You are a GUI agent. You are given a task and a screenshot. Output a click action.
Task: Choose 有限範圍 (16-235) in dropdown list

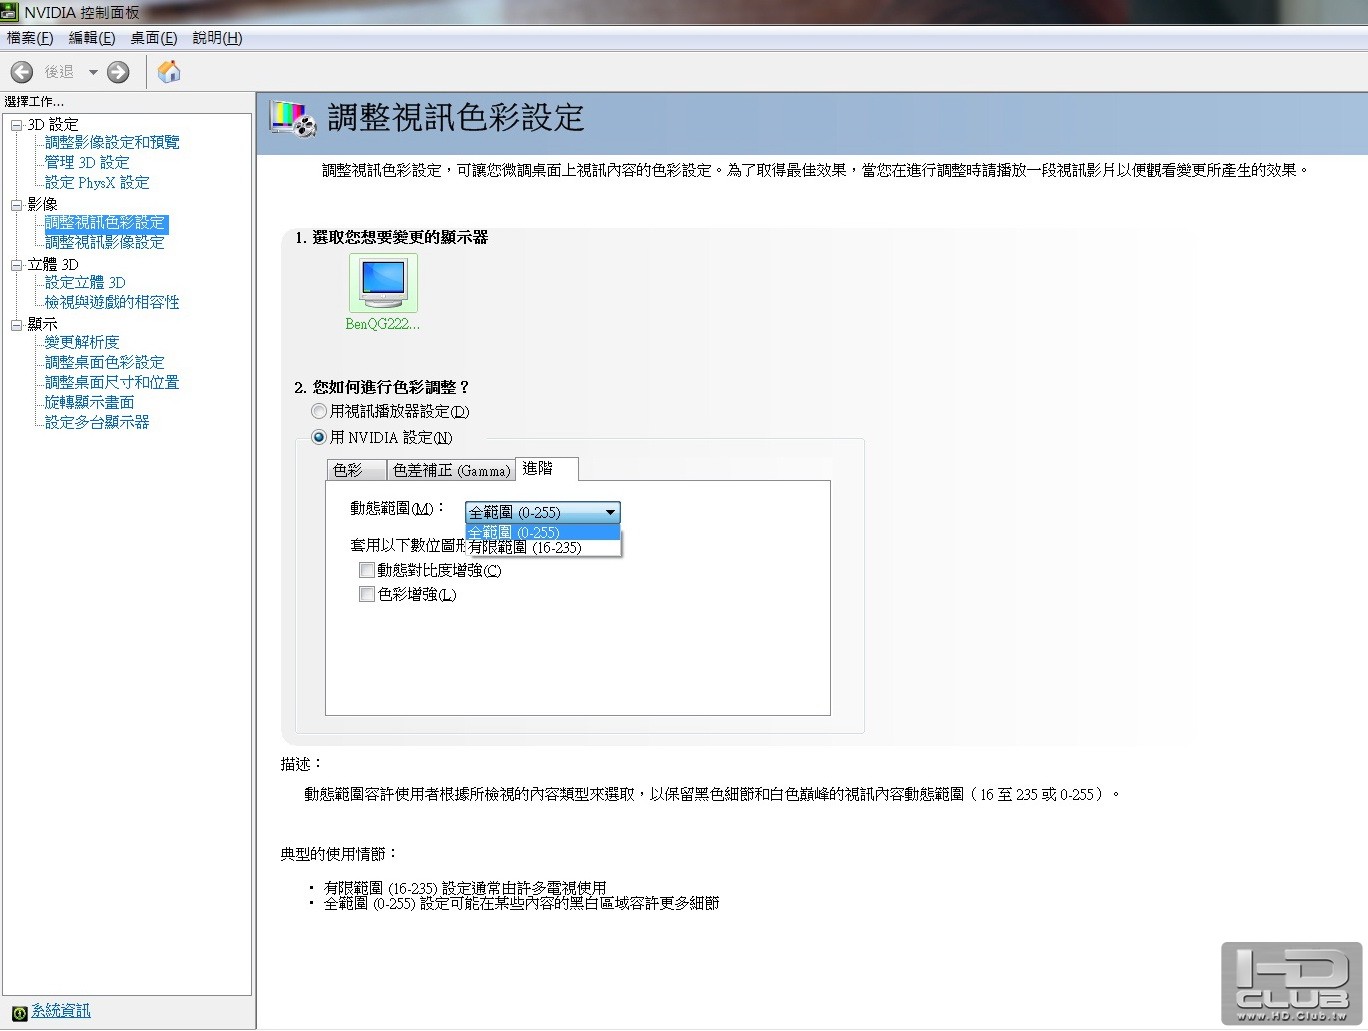pos(543,548)
